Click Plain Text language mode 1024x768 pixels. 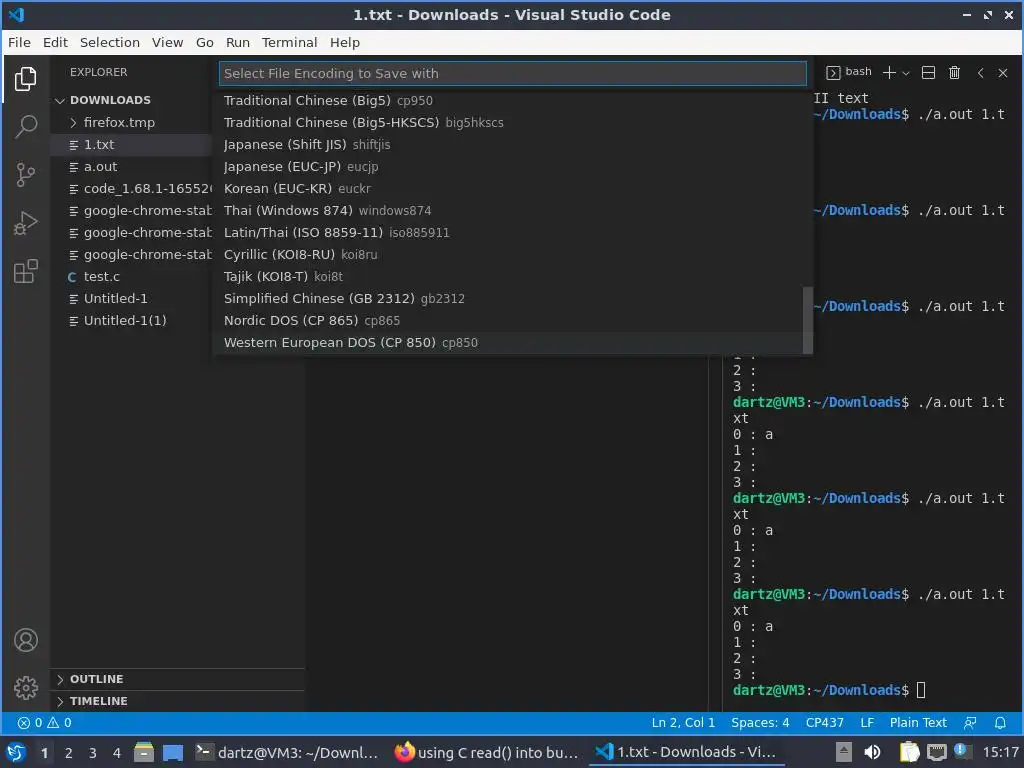pos(918,722)
